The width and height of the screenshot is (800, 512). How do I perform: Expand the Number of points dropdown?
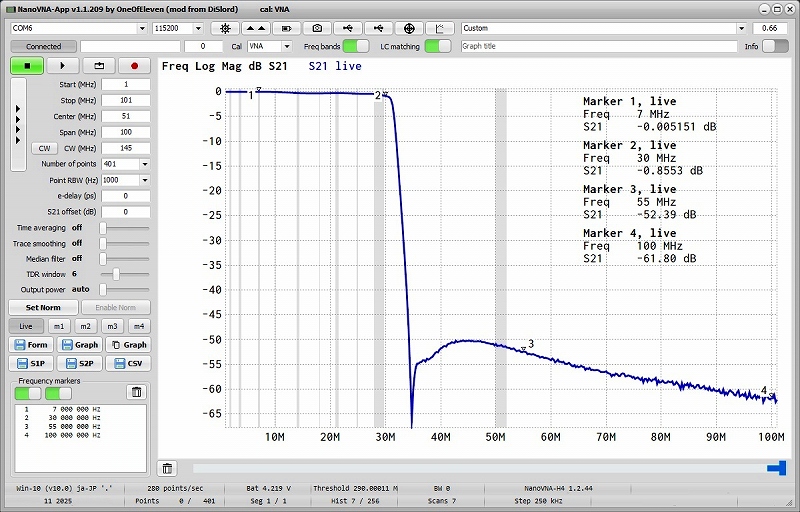[145, 164]
